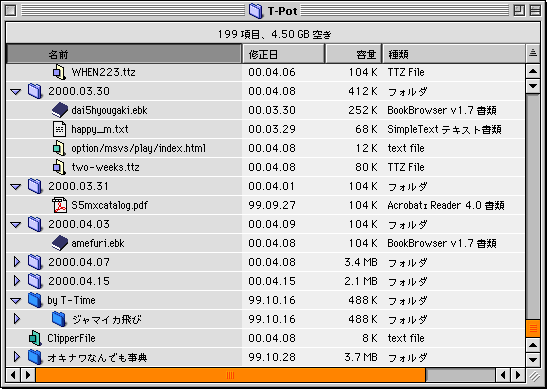Click the 199 項目、4.50 GB 空き status text
547x389 pixels.
point(274,34)
